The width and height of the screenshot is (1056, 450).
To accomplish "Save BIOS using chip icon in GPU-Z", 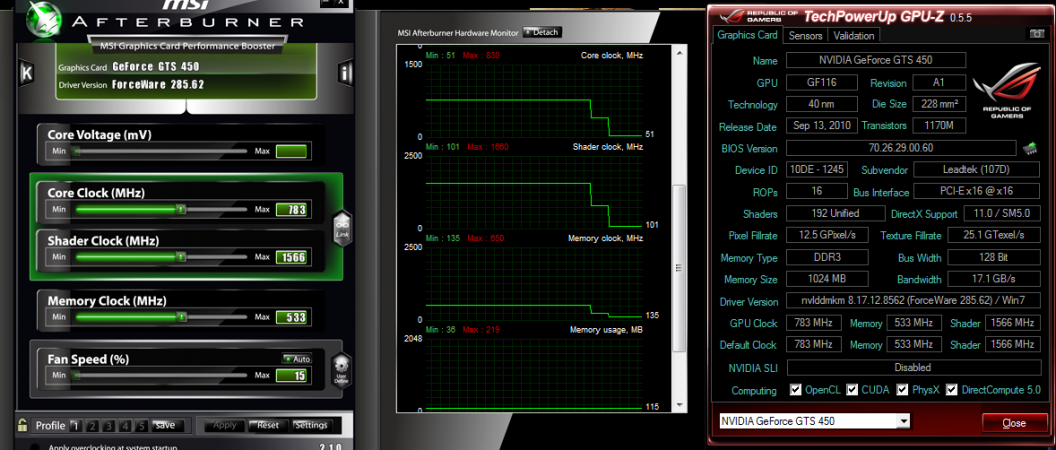I will click(1030, 148).
